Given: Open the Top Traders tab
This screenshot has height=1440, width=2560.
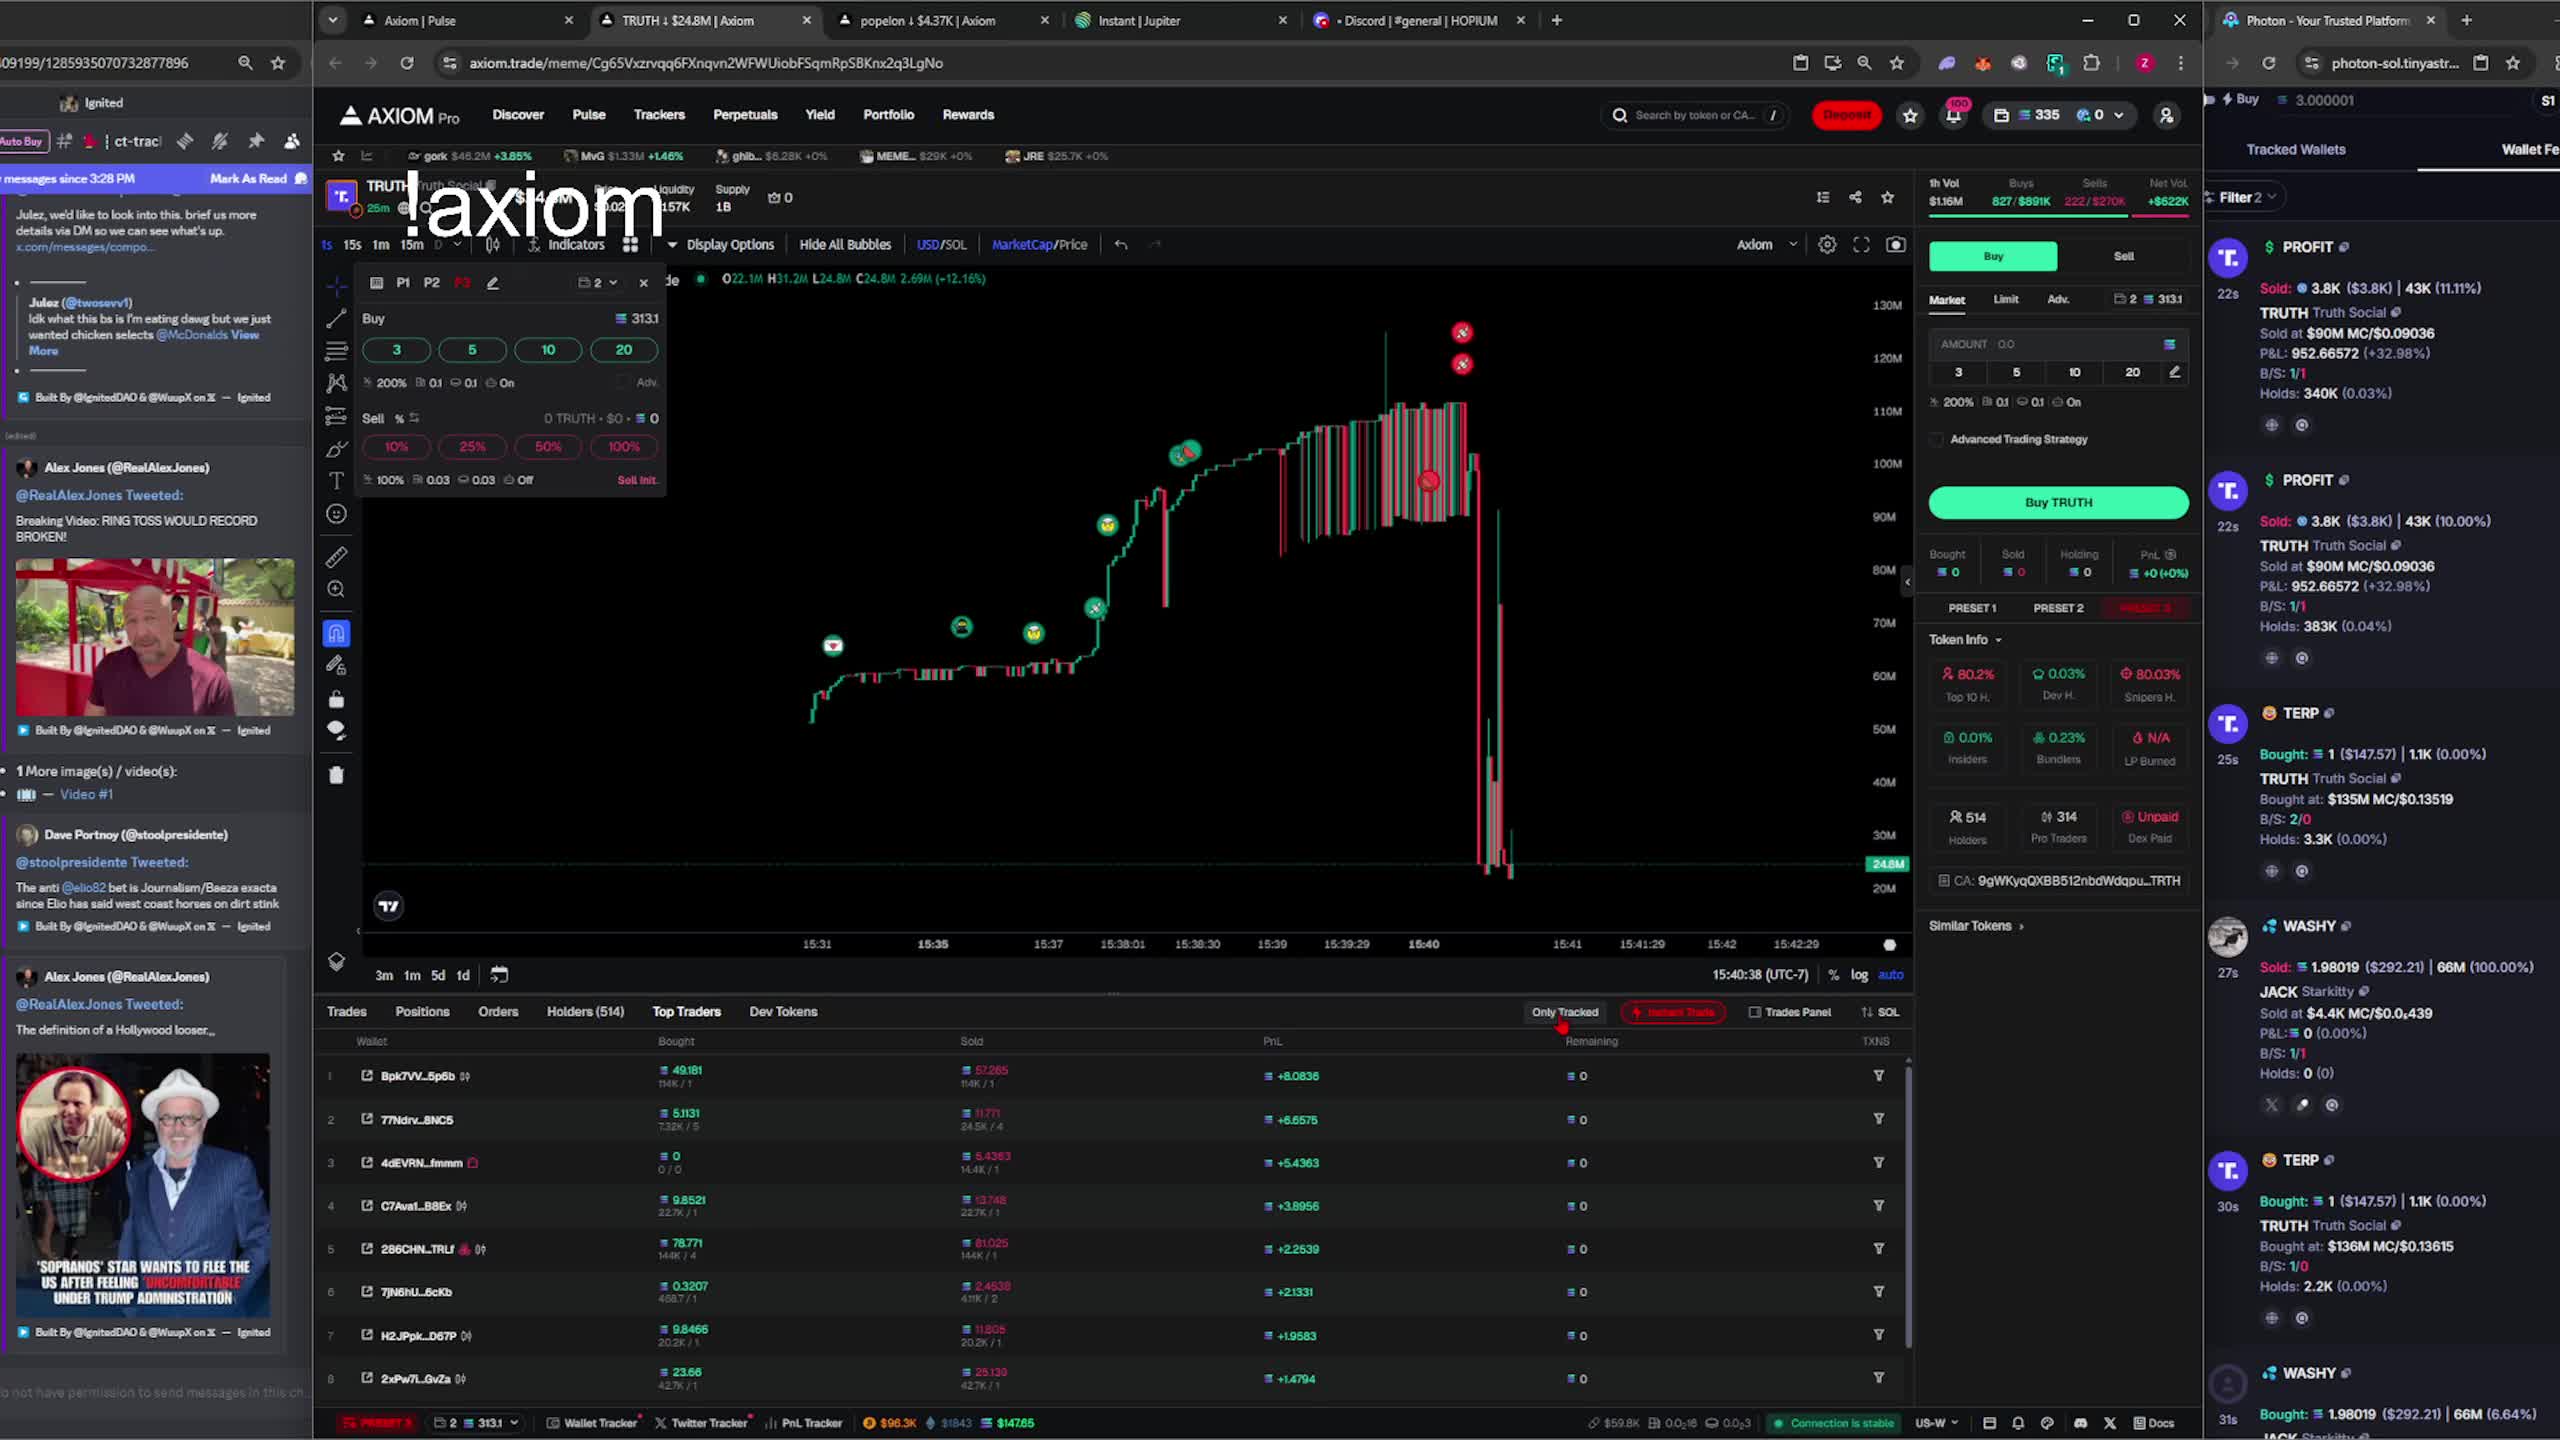Looking at the screenshot, I should [x=686, y=1012].
